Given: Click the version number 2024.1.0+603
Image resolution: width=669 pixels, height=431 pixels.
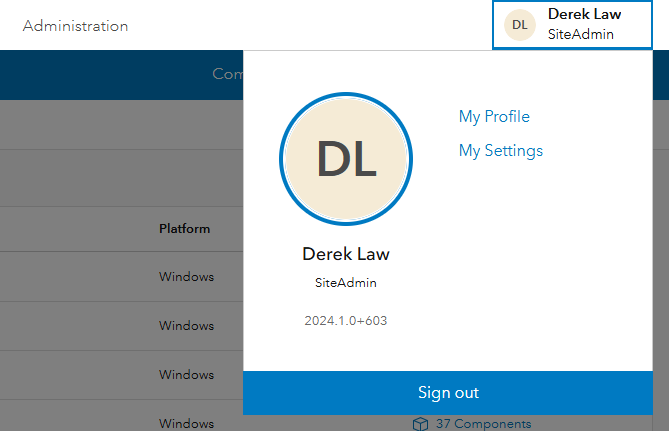Looking at the screenshot, I should [x=346, y=321].
